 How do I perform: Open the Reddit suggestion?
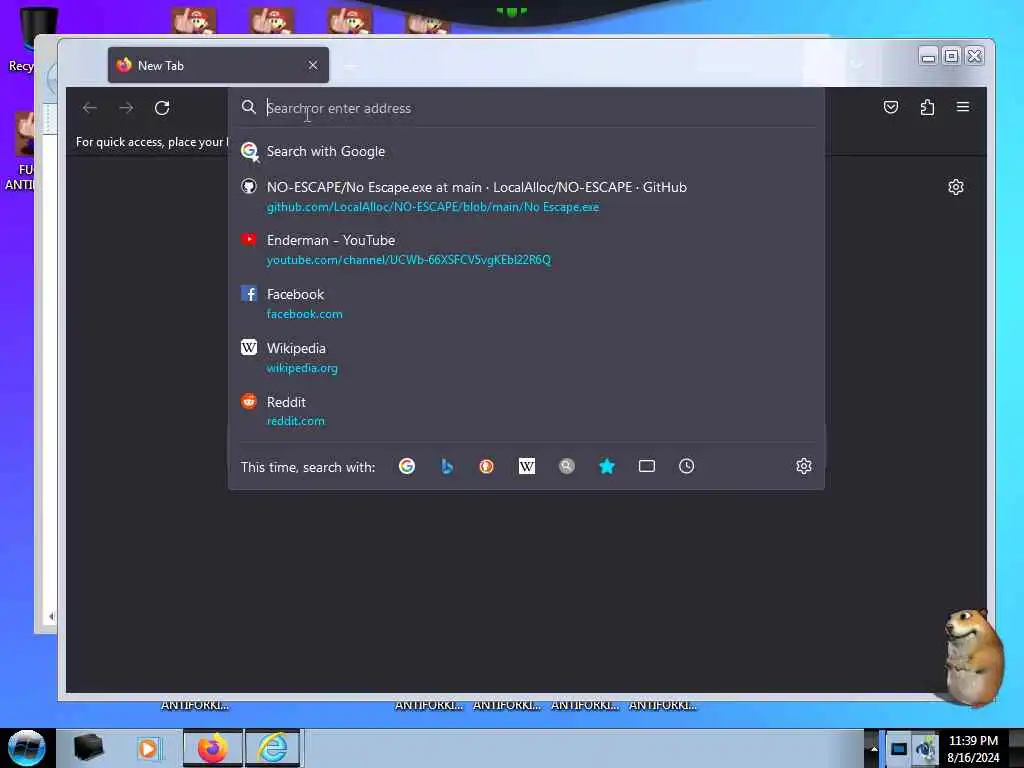pyautogui.click(x=526, y=411)
